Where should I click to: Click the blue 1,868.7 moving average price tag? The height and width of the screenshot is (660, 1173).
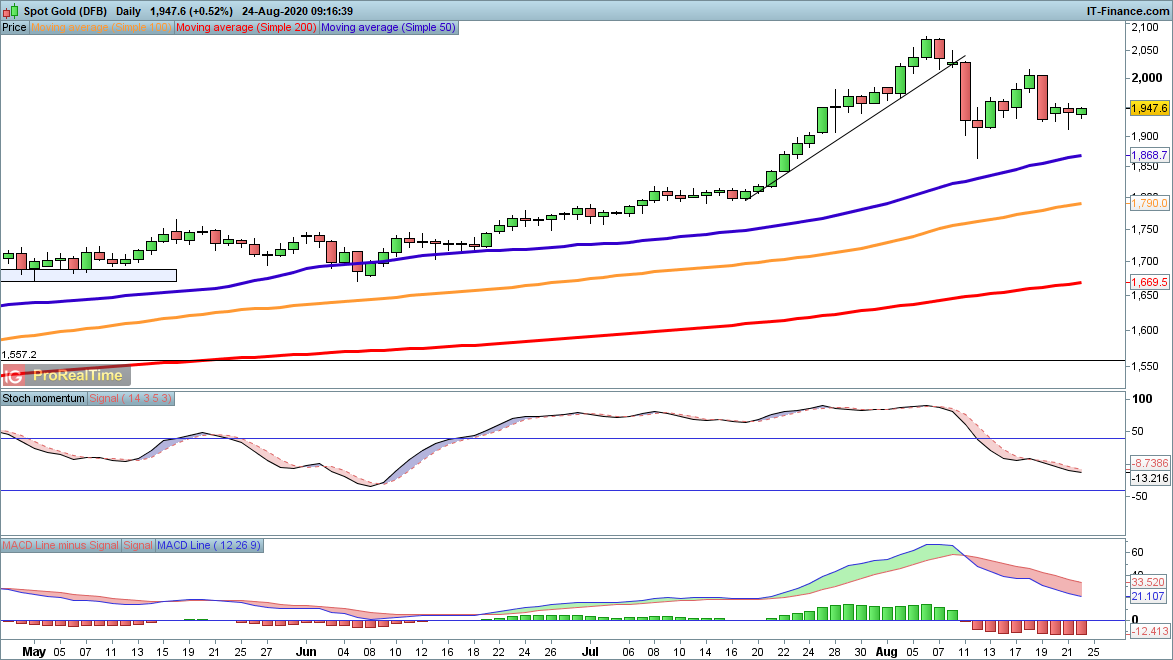tap(1149, 156)
